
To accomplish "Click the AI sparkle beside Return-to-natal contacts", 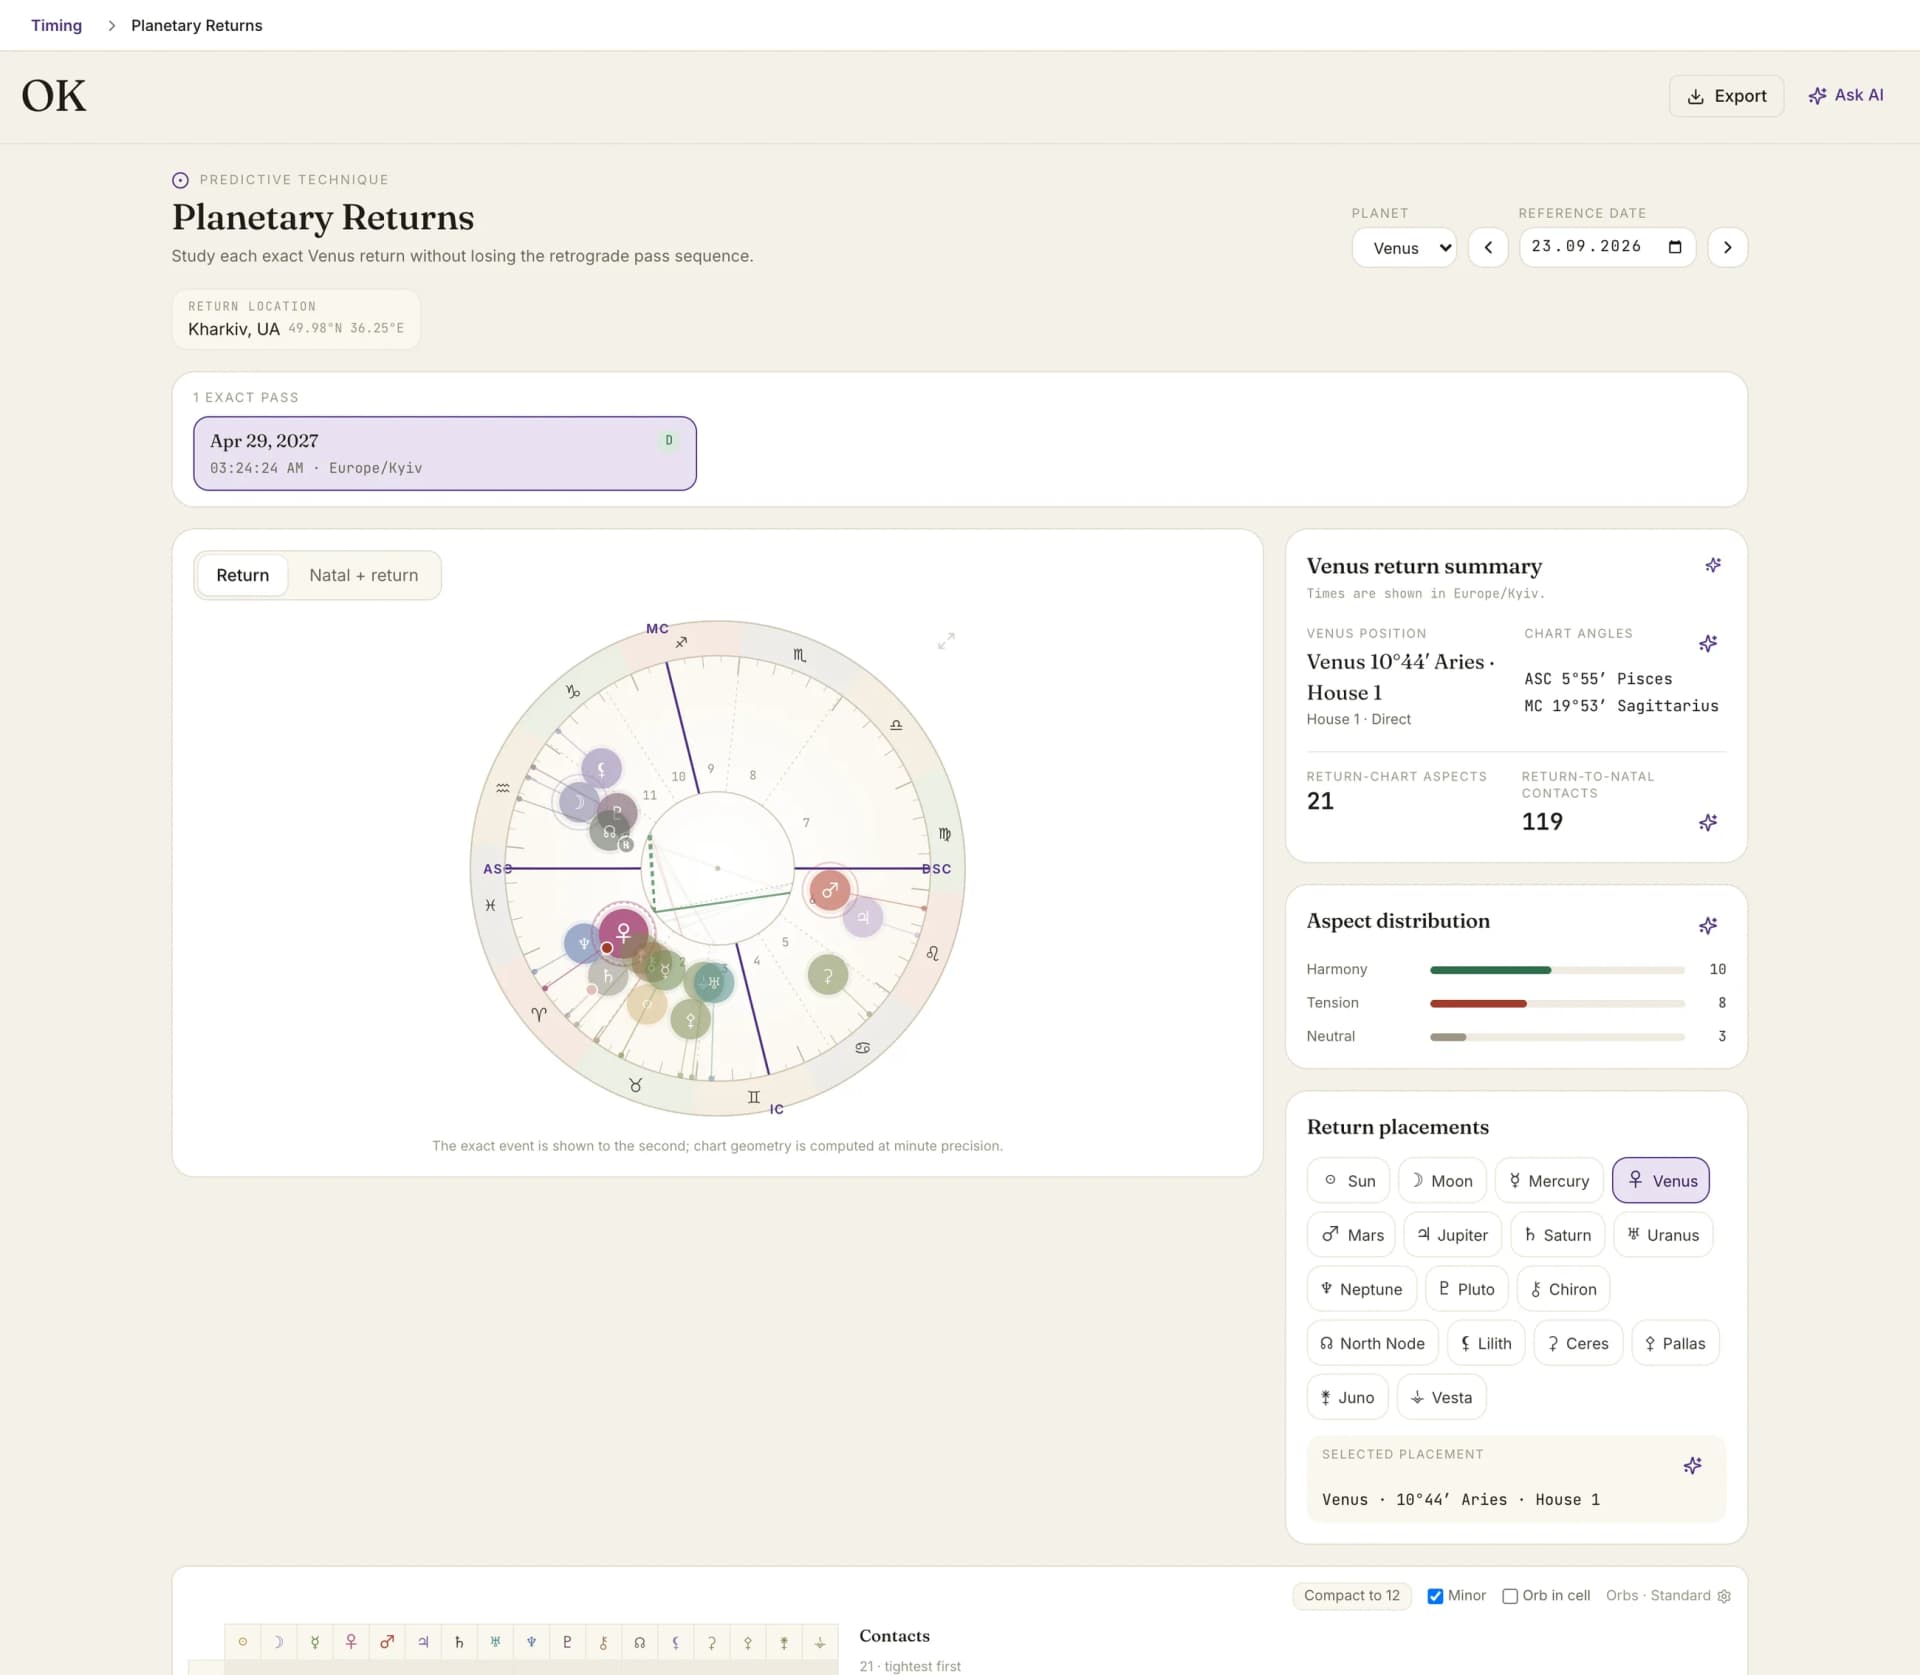I will [1708, 822].
